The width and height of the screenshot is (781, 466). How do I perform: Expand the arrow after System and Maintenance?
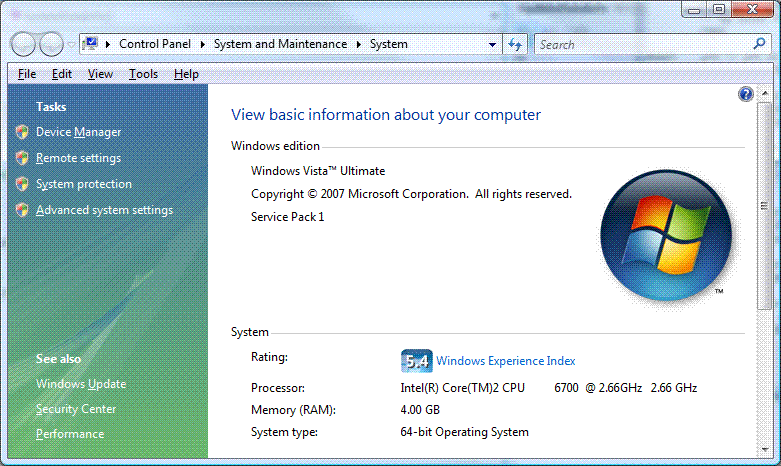click(x=359, y=44)
